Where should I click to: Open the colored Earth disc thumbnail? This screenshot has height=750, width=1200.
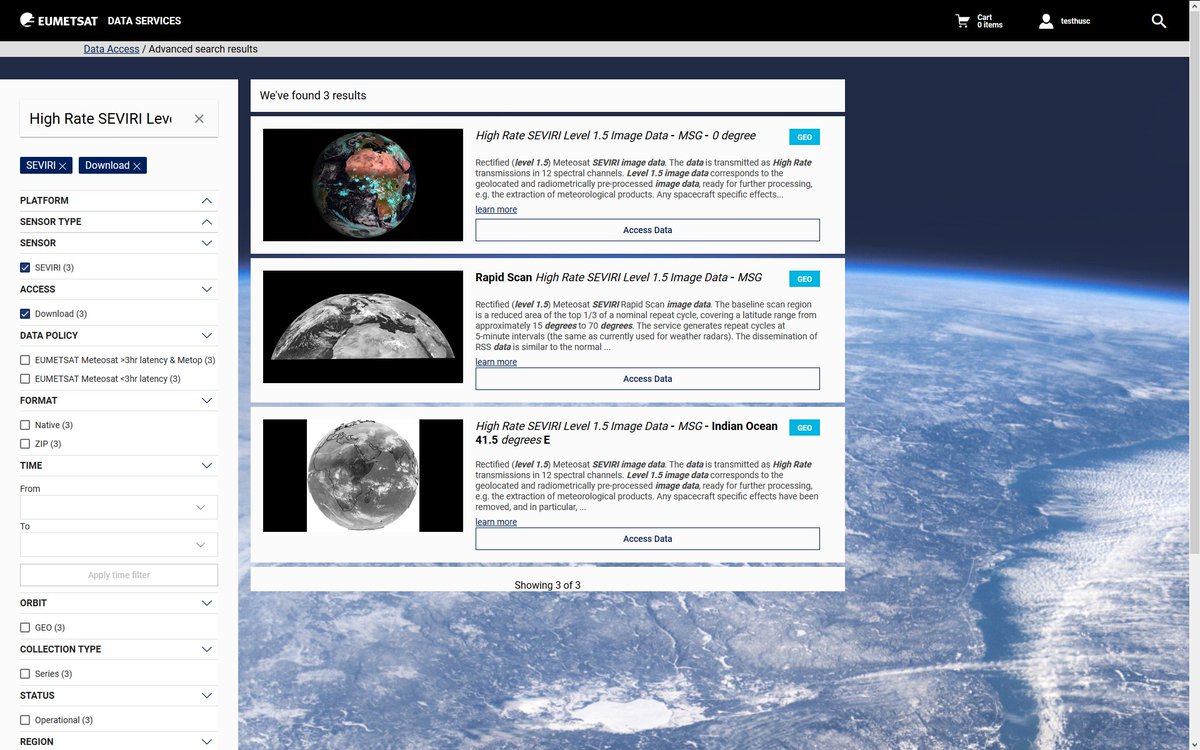click(363, 185)
